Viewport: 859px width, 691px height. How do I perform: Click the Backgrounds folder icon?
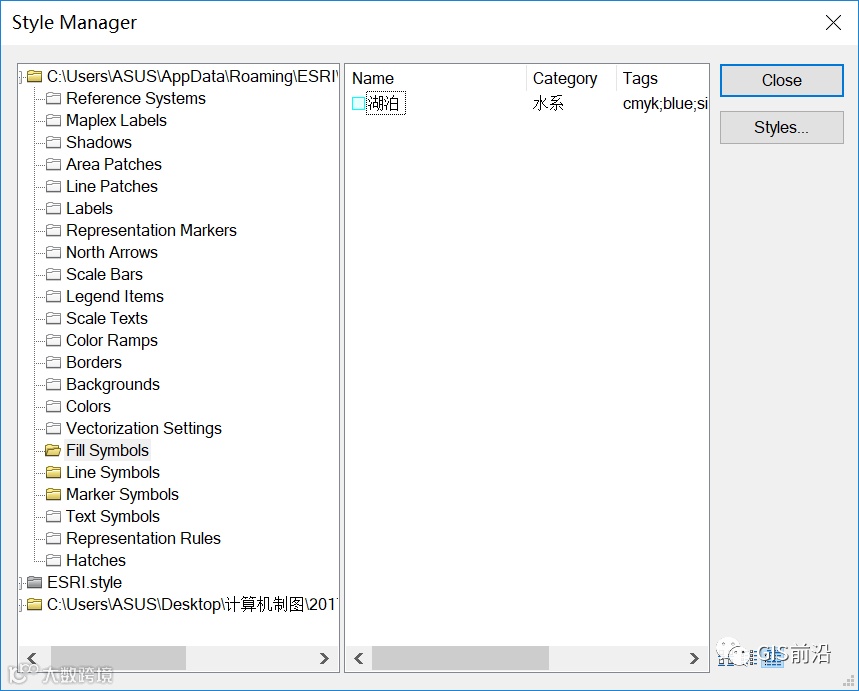pos(53,384)
